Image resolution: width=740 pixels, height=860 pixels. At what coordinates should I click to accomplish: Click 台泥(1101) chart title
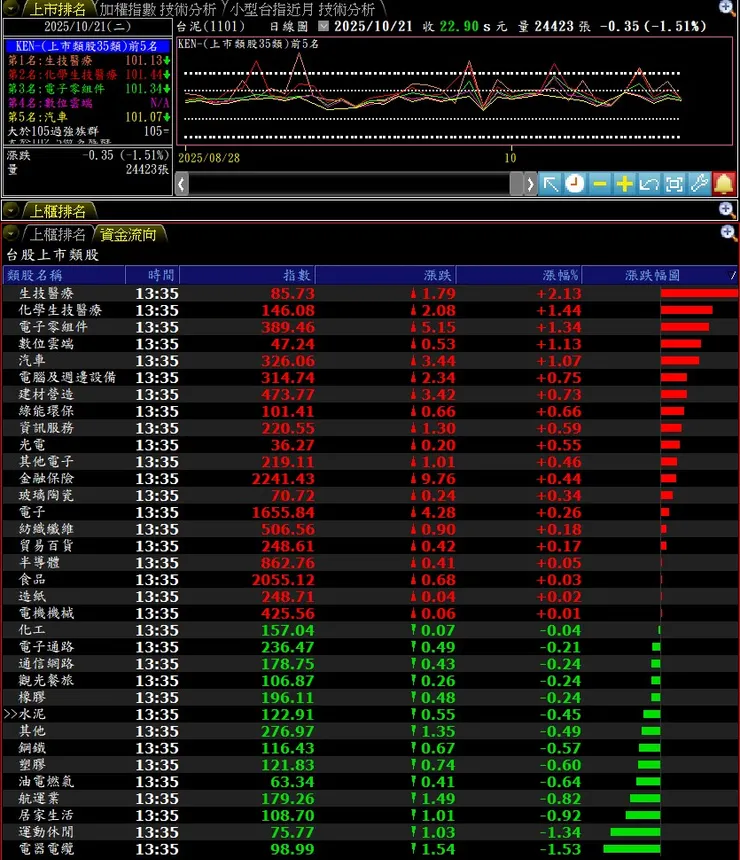(x=211, y=26)
